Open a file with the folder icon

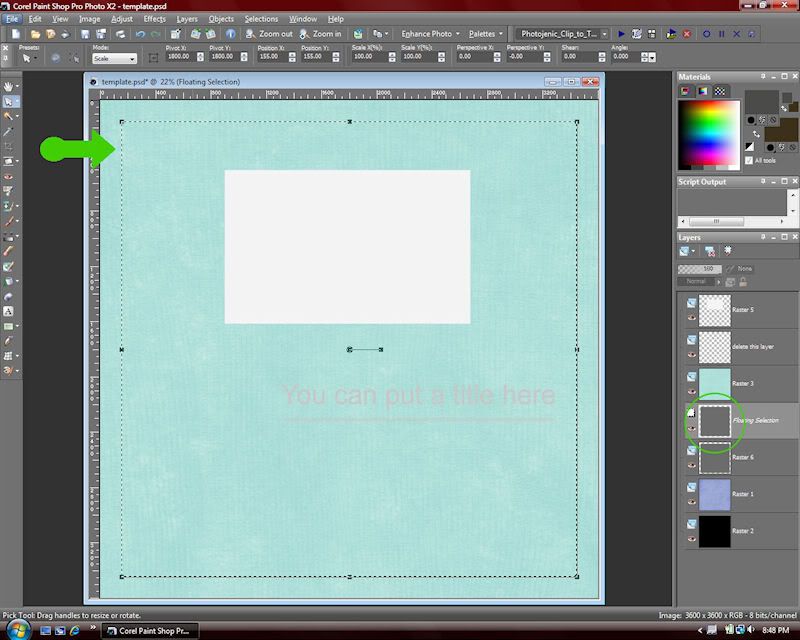click(x=35, y=34)
